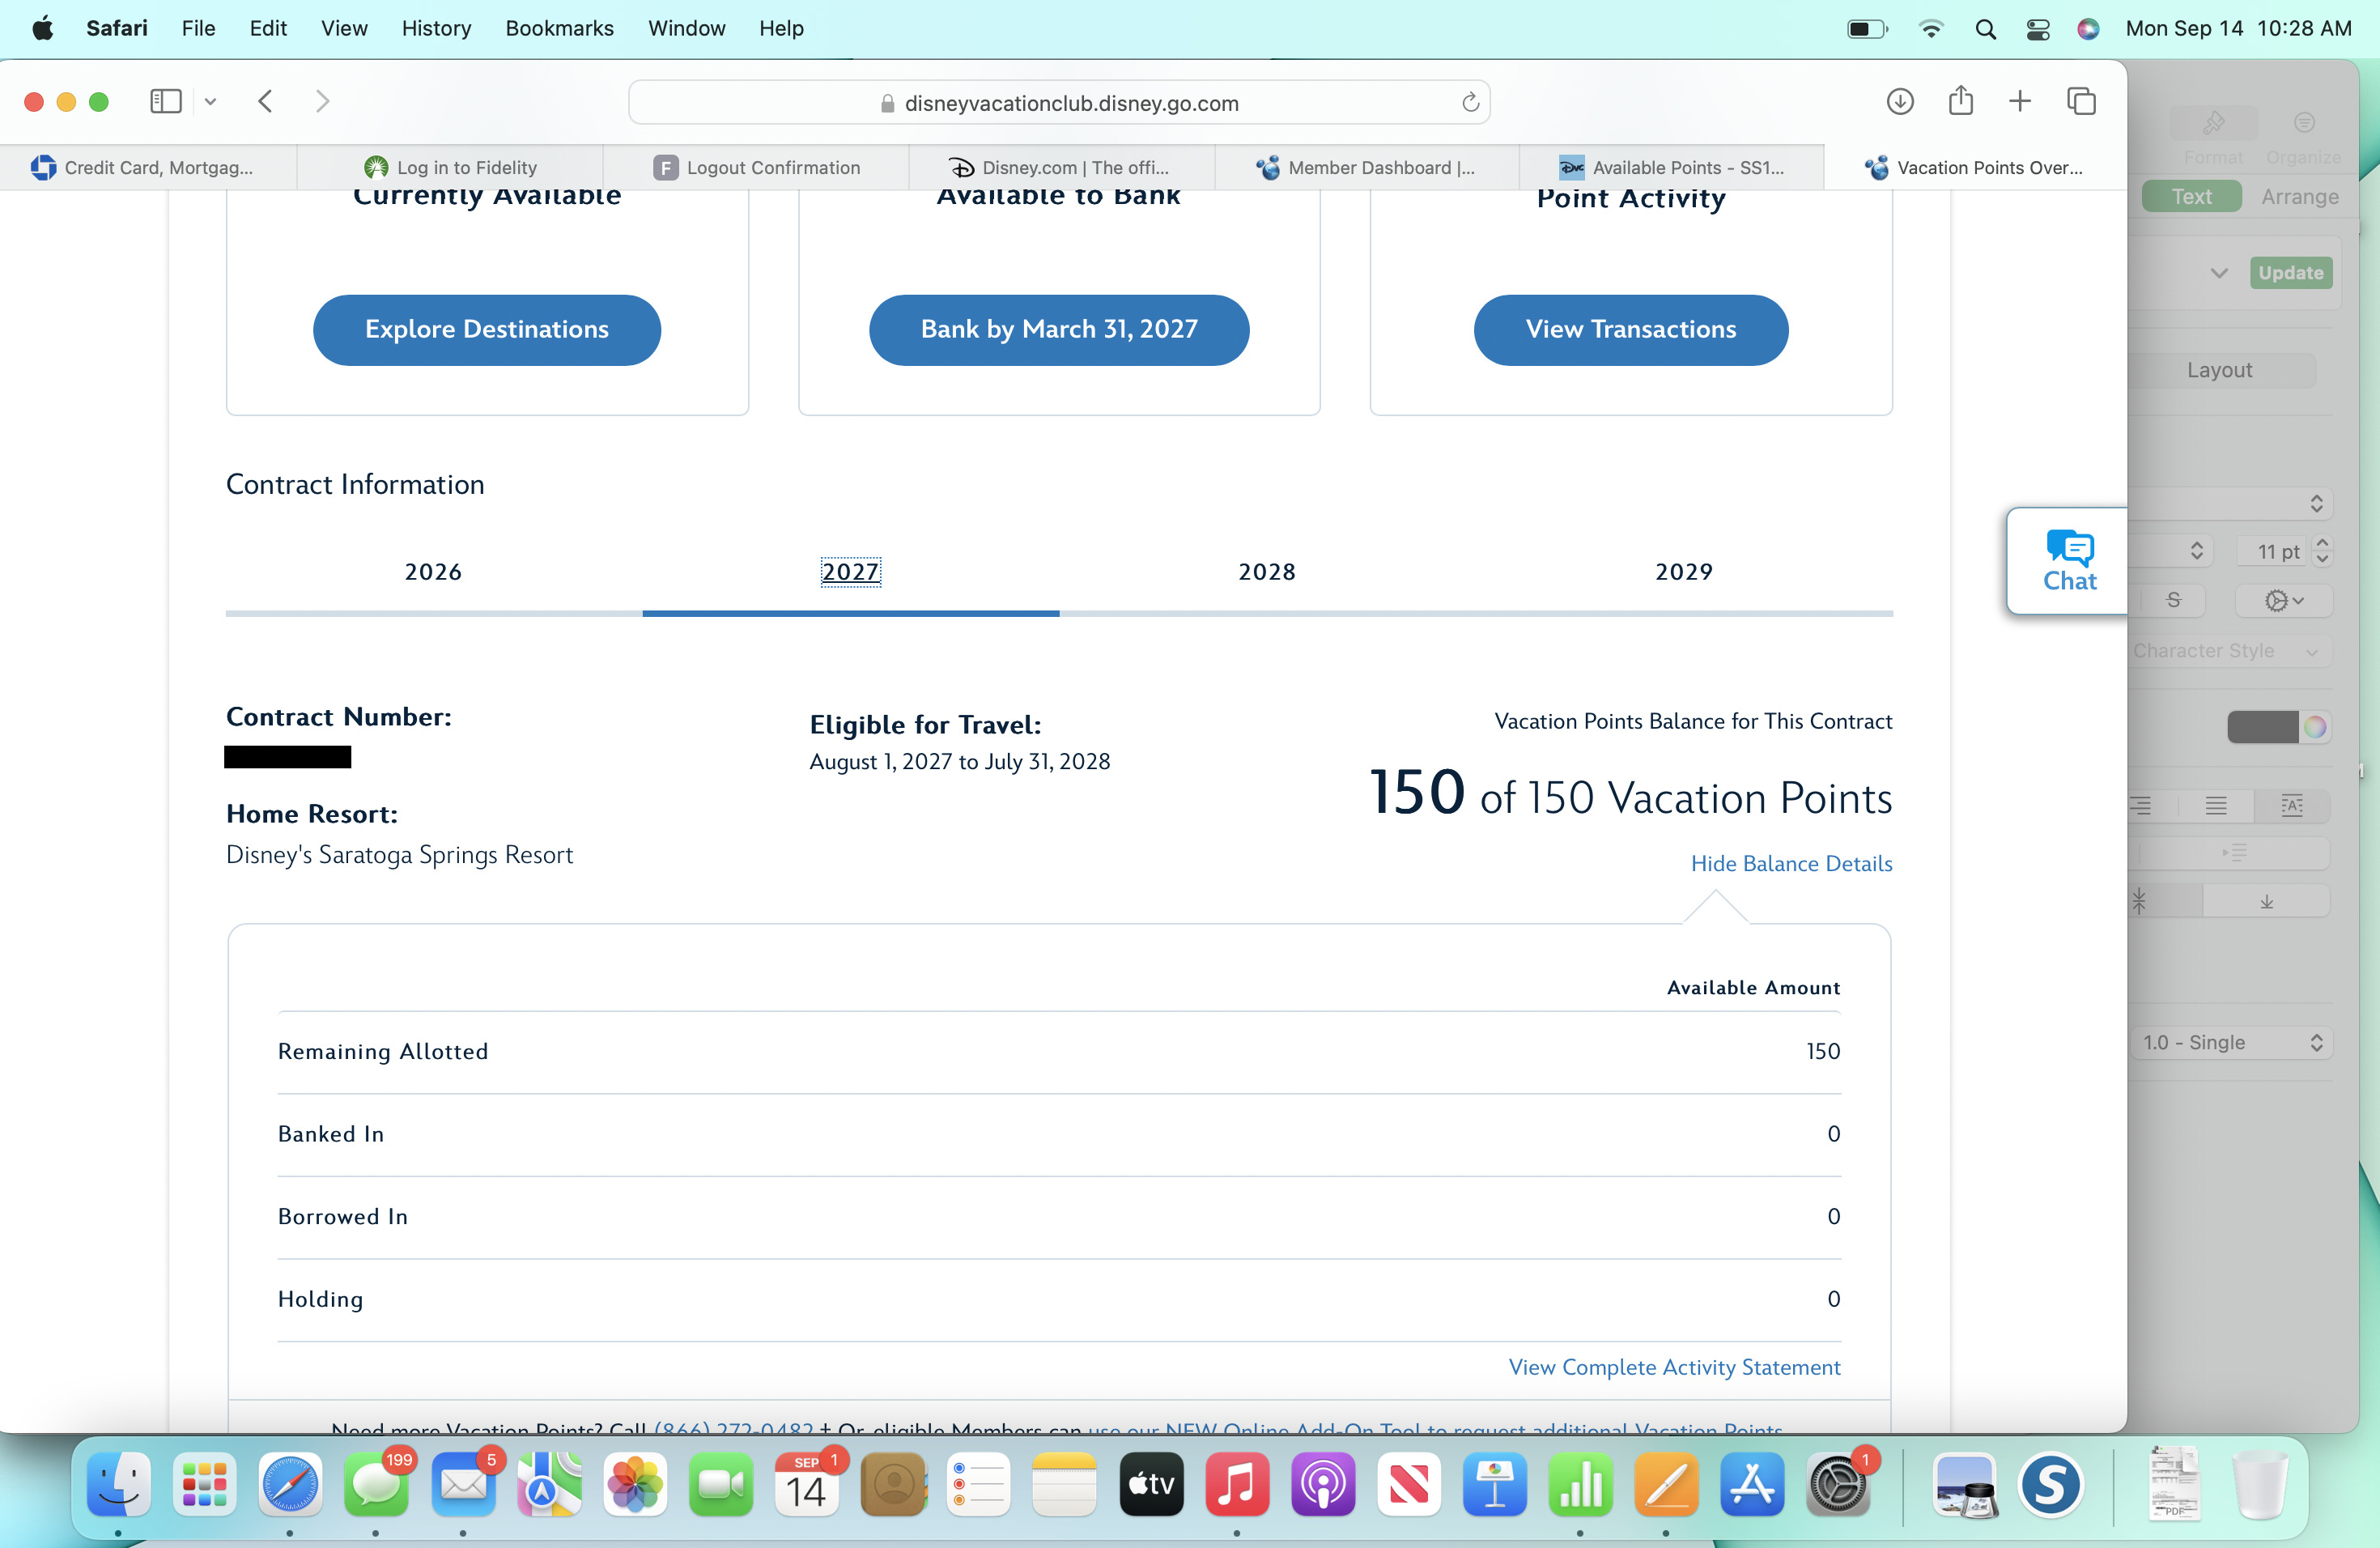
Task: Reload the current page
Action: 1470,103
